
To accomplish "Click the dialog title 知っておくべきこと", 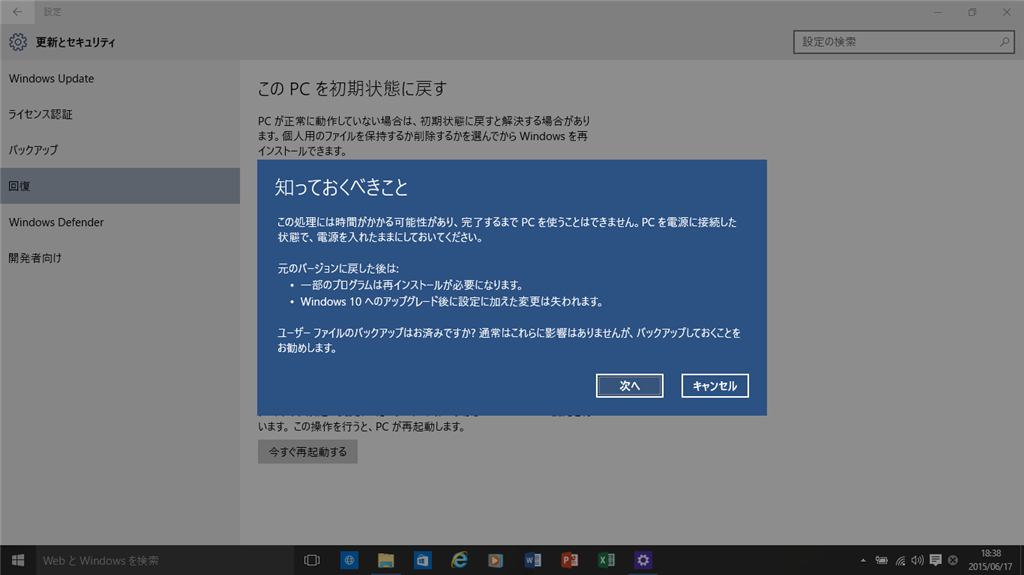I will (x=341, y=188).
